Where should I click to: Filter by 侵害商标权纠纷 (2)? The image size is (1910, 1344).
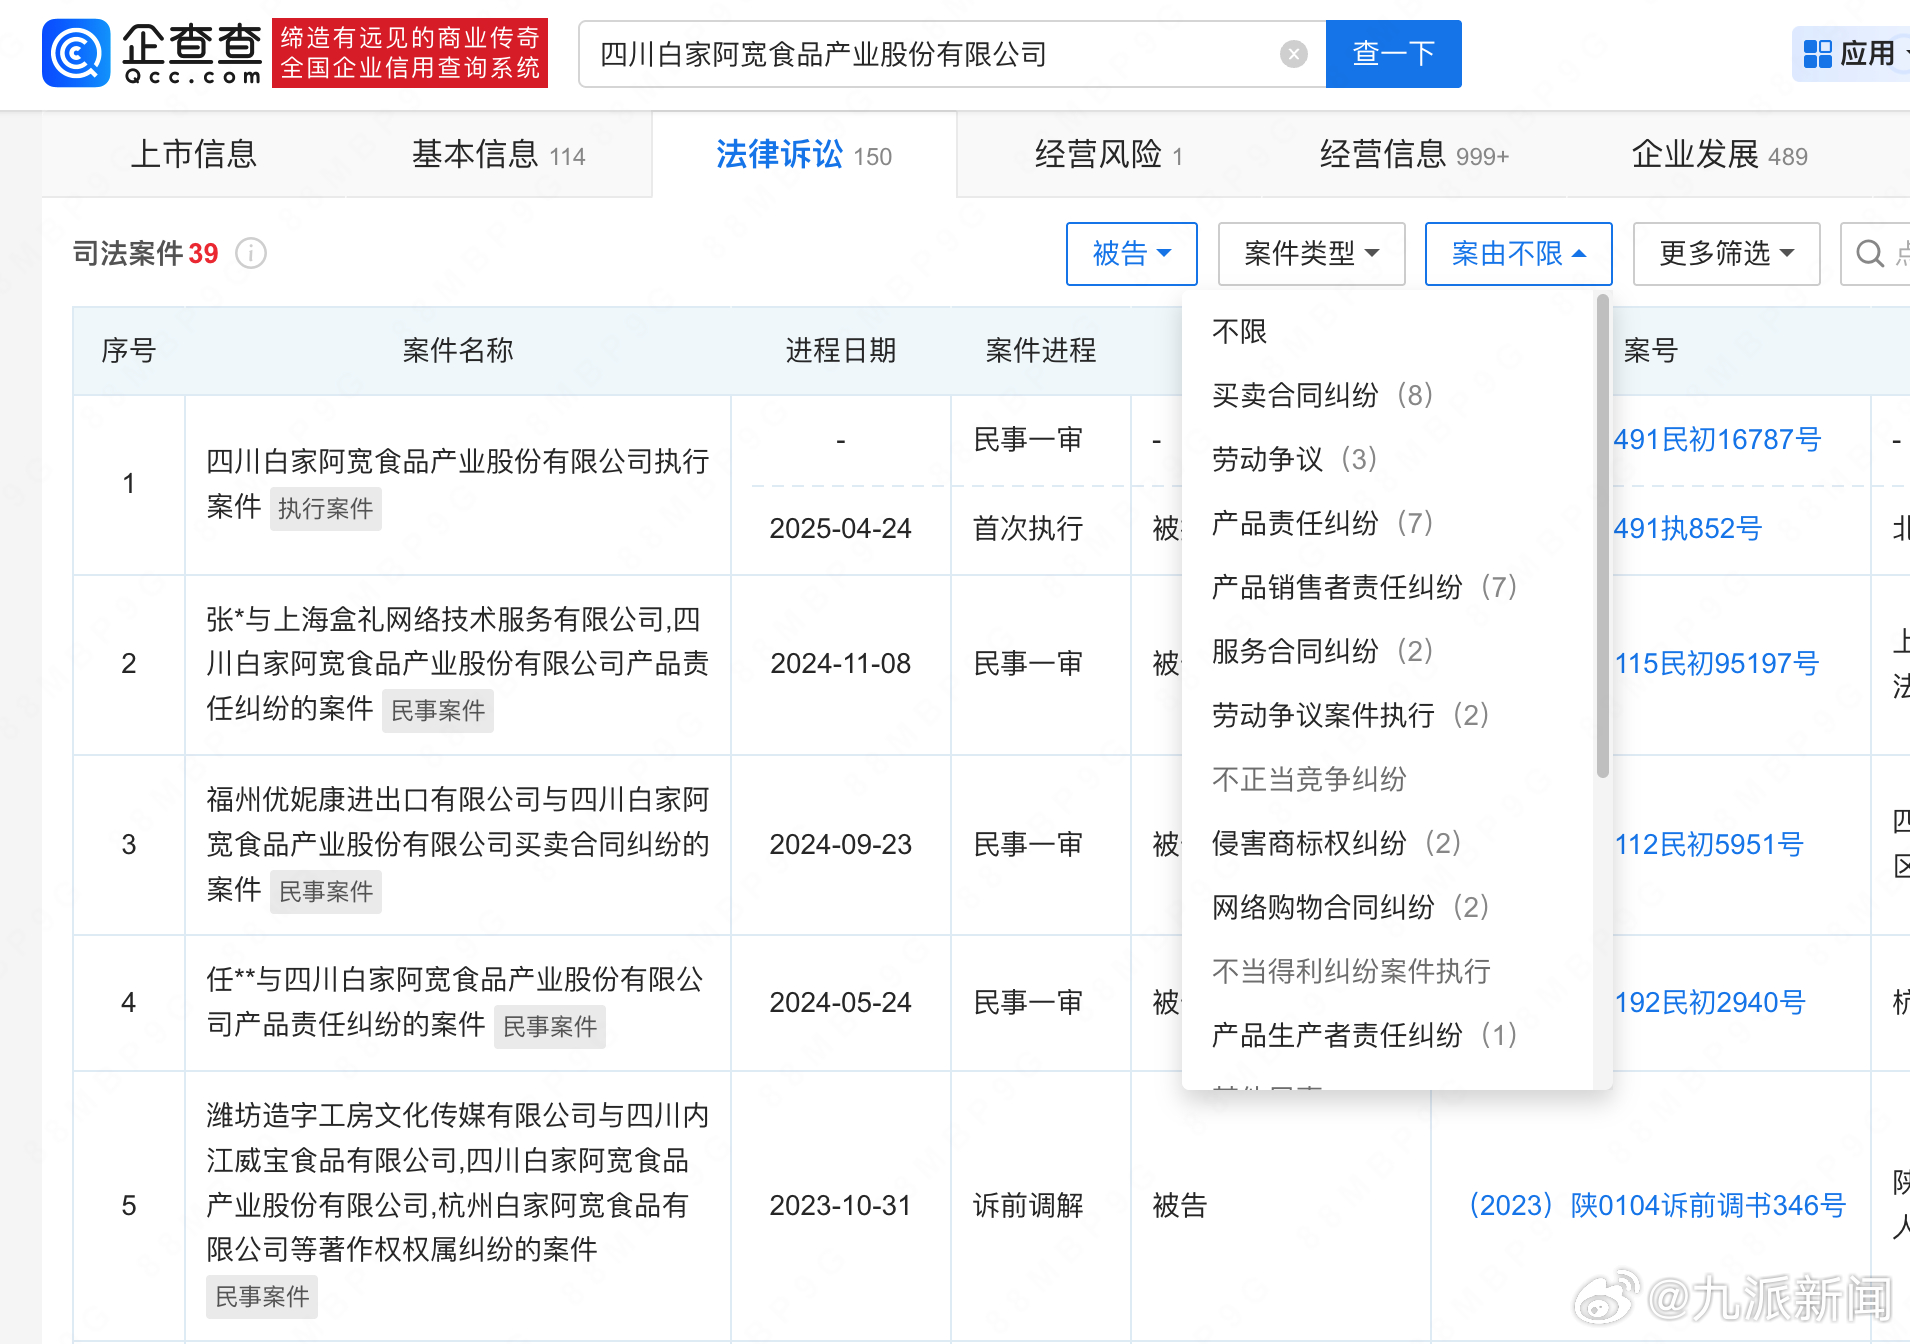(1336, 843)
